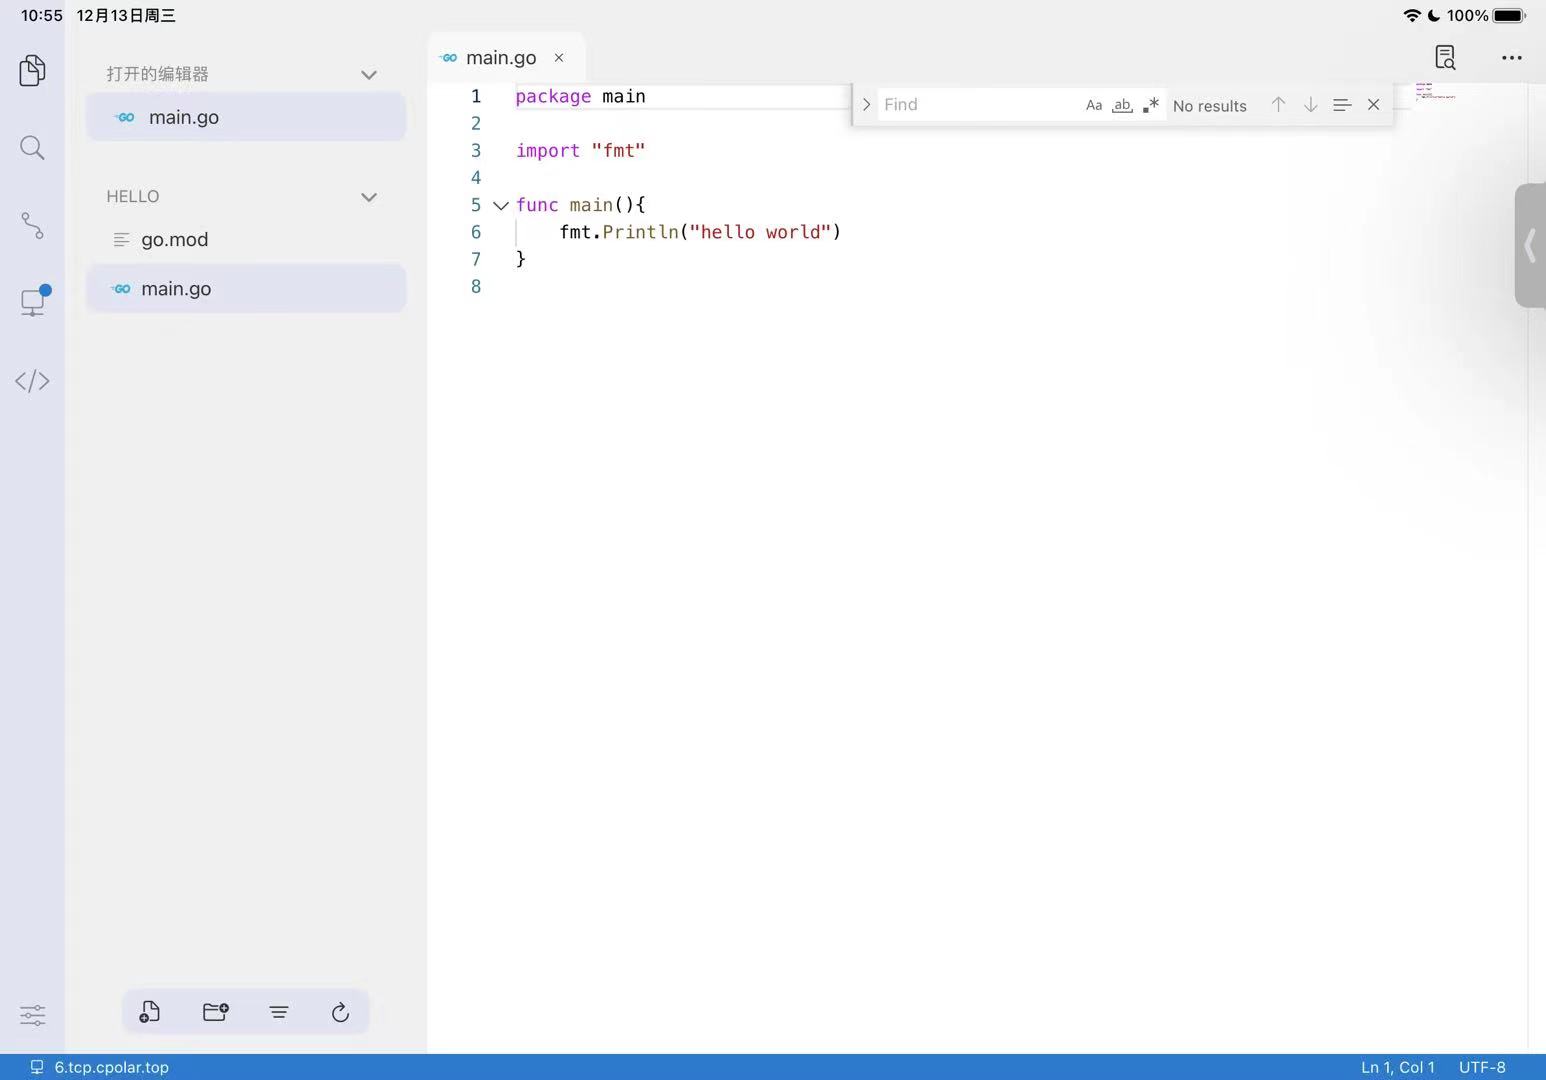Toggle find in selection
Viewport: 1546px width, 1080px height.
click(1342, 104)
